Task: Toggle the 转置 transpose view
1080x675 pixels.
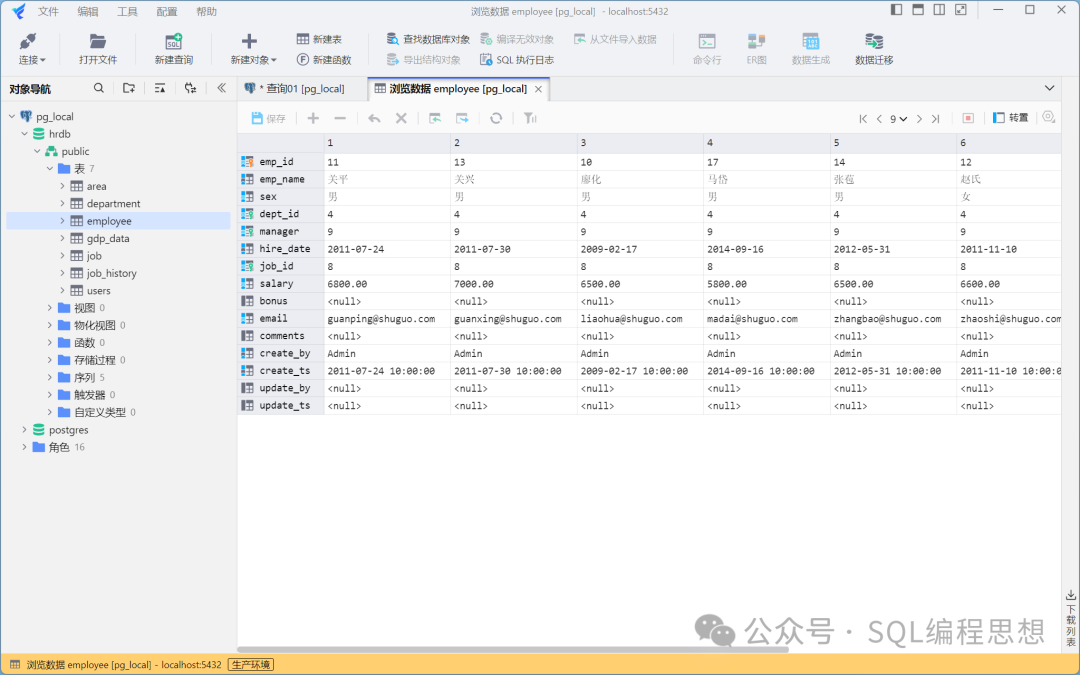Action: point(1010,118)
